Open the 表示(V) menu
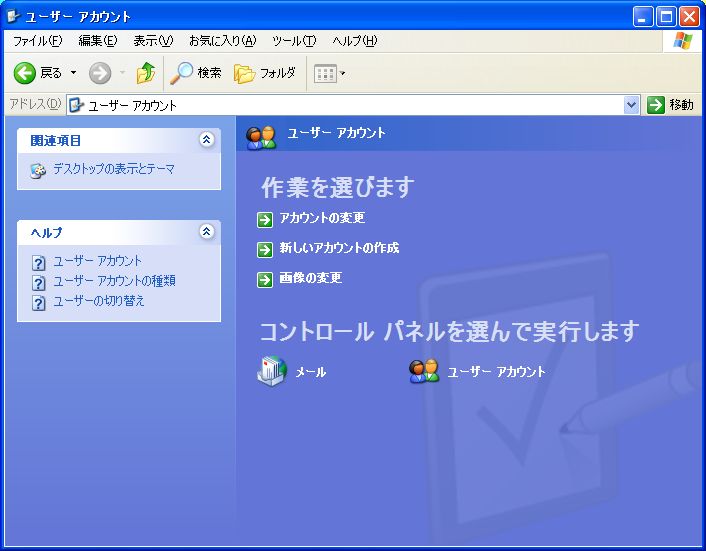The width and height of the screenshot is (706, 551). coord(153,41)
